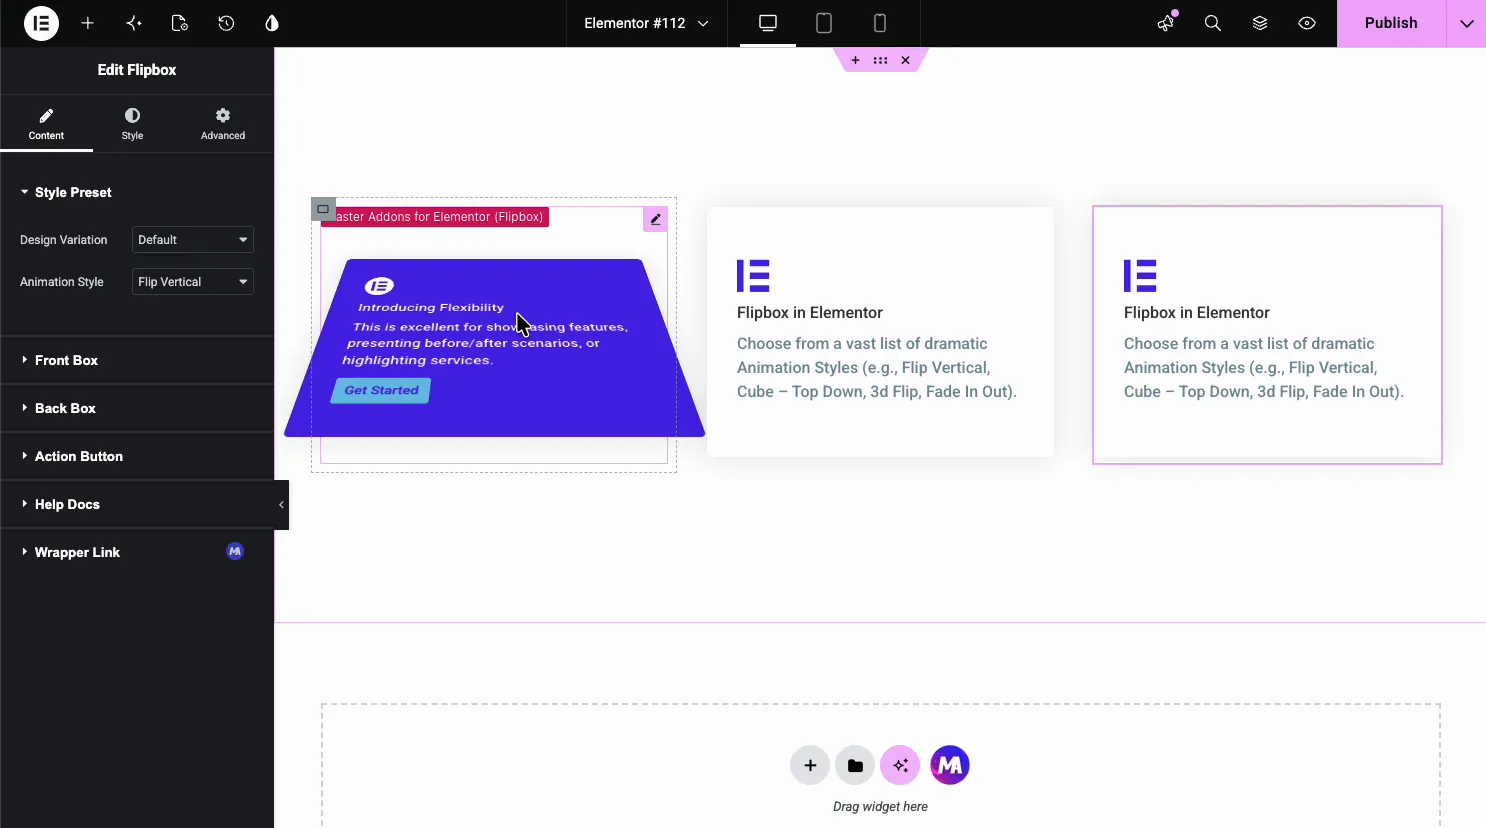Viewport: 1486px width, 828px height.
Task: Open Publish options arrow
Action: pos(1467,23)
